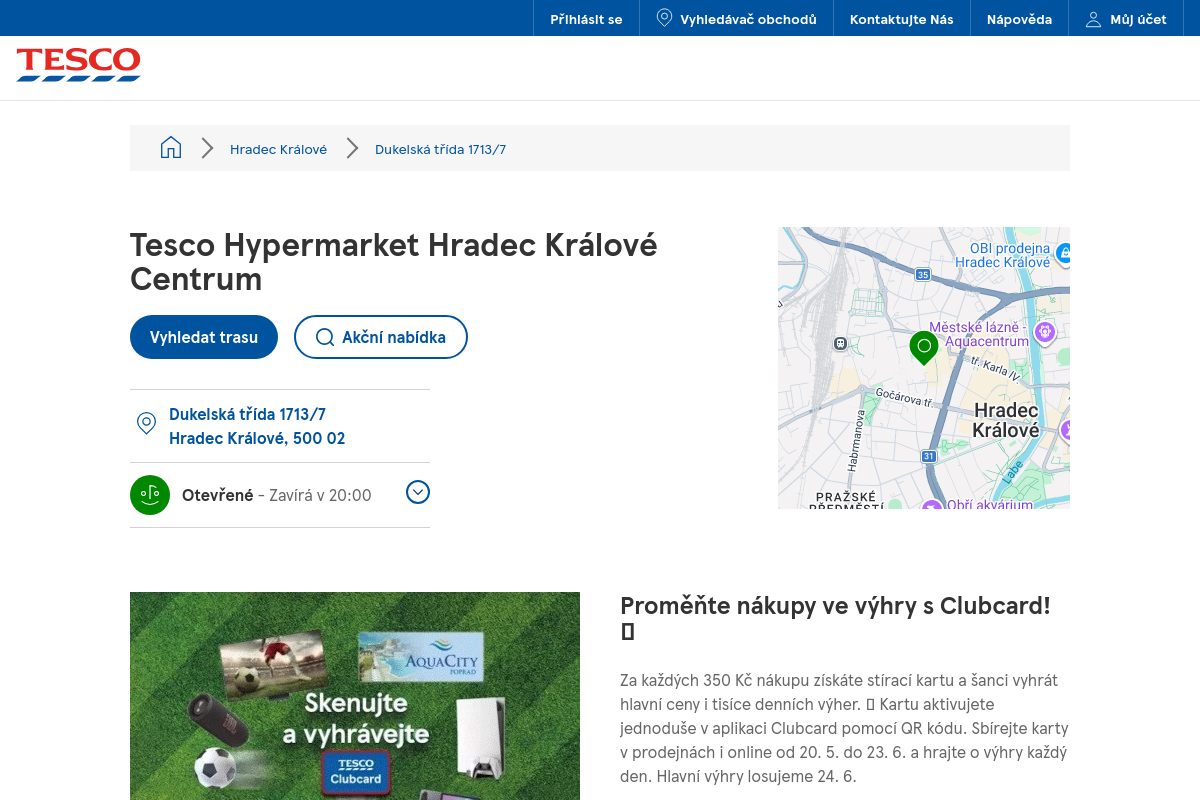Click the green open-status smiley icon
Image resolution: width=1200 pixels, height=800 pixels.
(150, 495)
